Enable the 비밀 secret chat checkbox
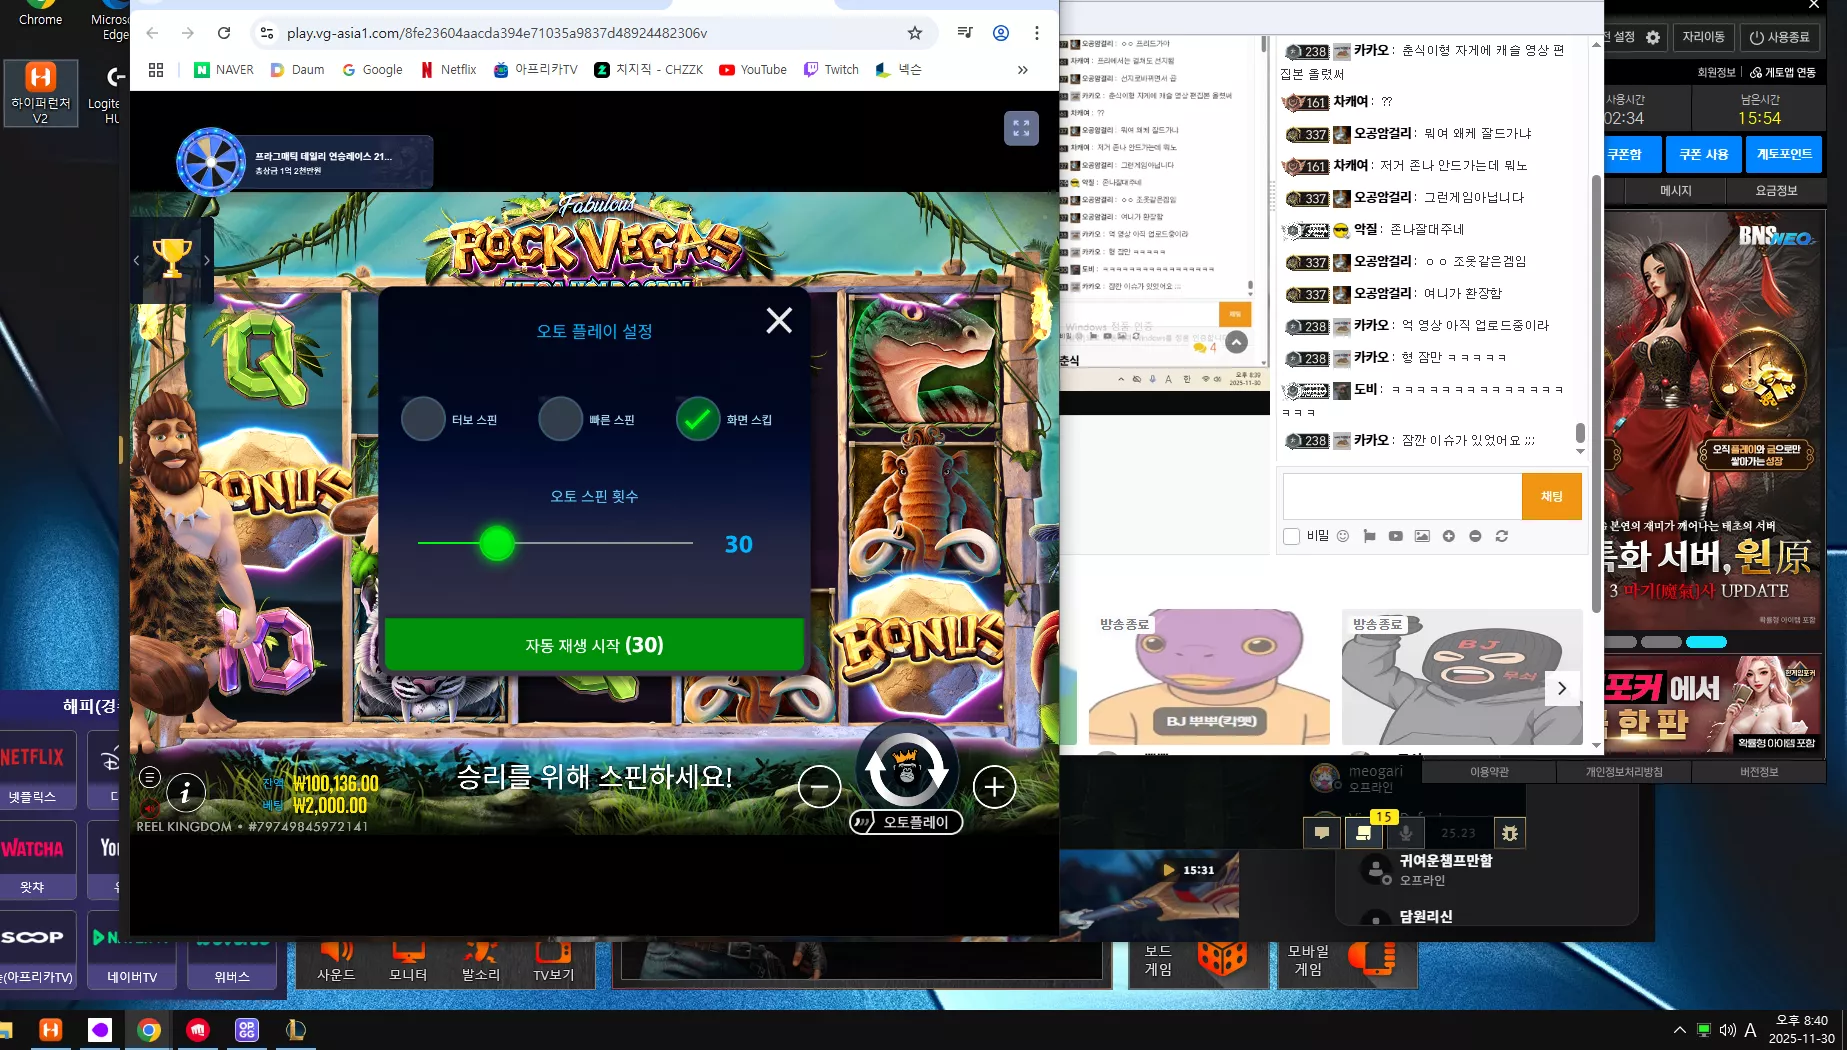Viewport: 1847px width, 1050px height. coord(1291,536)
